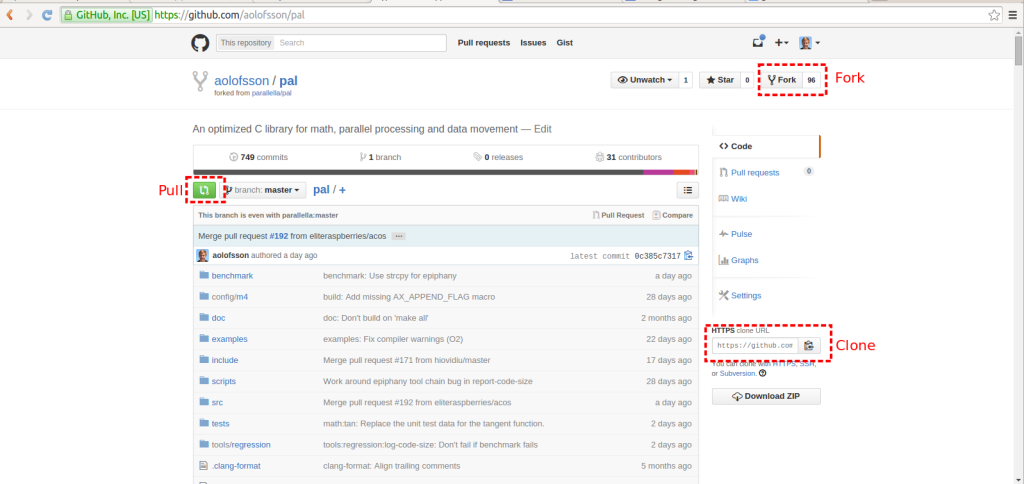
Task: Open the notifications inbox icon
Action: tap(758, 42)
